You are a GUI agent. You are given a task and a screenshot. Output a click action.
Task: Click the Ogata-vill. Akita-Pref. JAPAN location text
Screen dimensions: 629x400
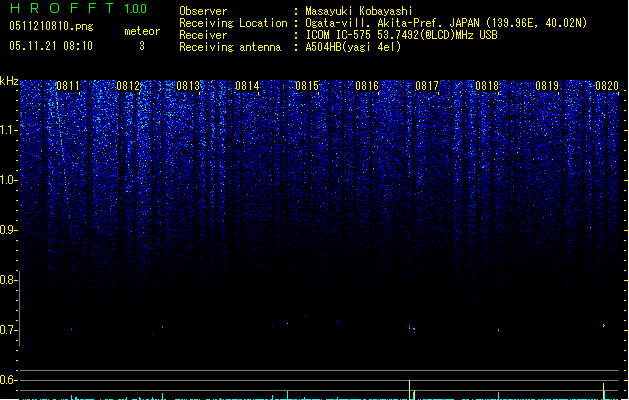coord(446,23)
